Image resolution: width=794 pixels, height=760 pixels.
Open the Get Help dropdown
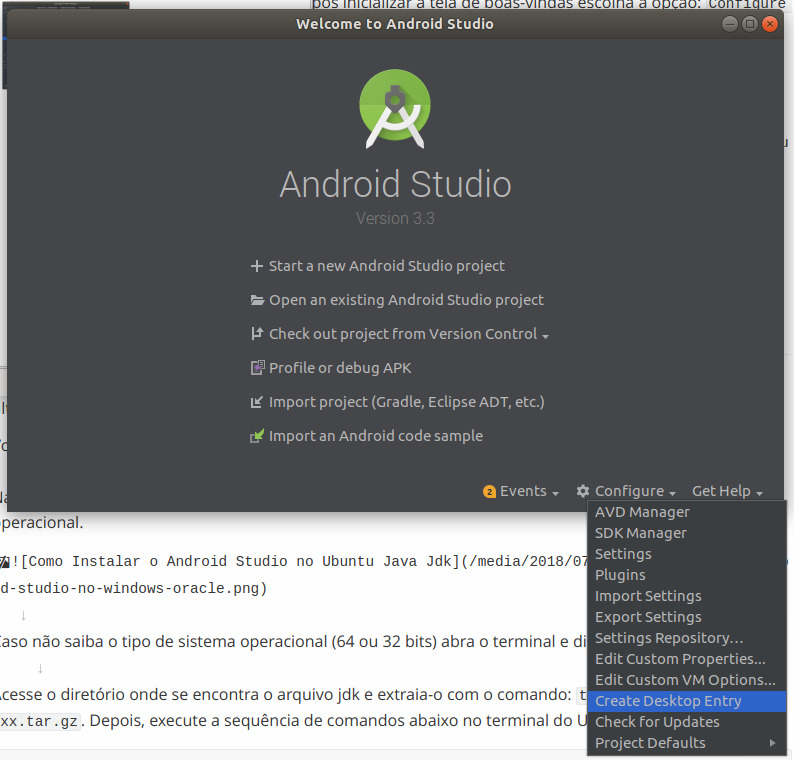tap(727, 492)
